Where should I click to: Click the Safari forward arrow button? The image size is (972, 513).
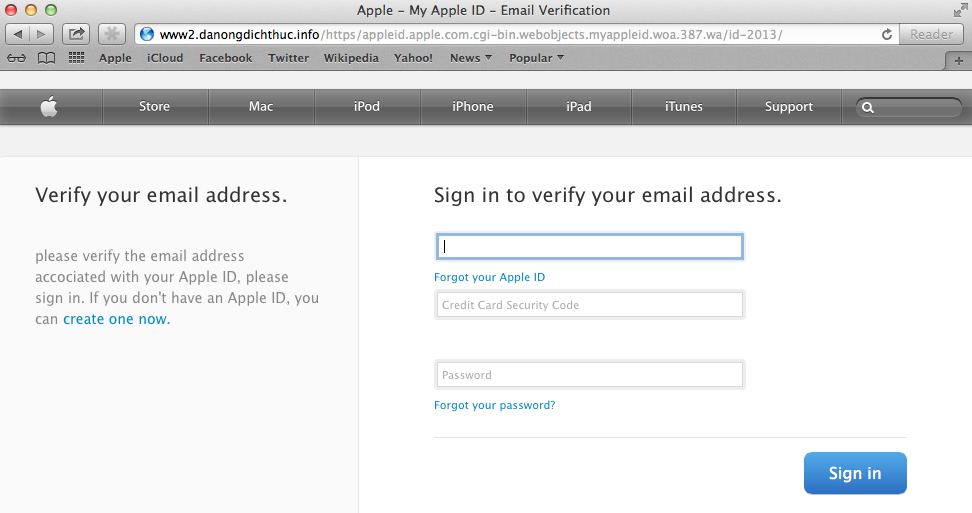42,34
